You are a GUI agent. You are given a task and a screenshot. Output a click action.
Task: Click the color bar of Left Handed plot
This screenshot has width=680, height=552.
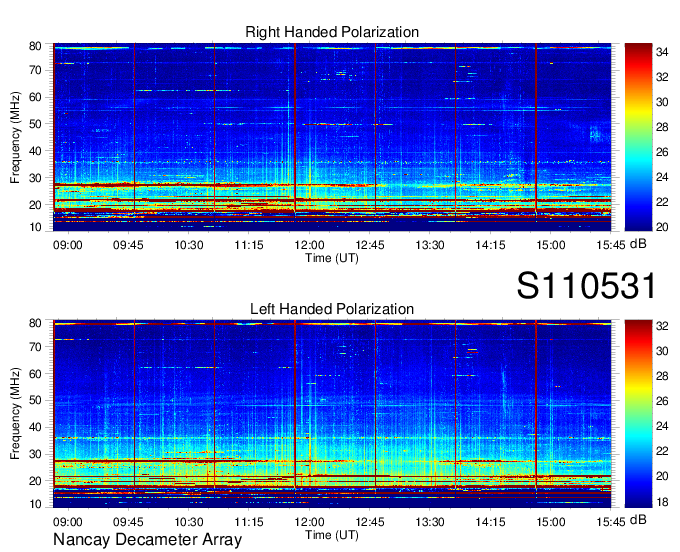pyautogui.click(x=638, y=414)
